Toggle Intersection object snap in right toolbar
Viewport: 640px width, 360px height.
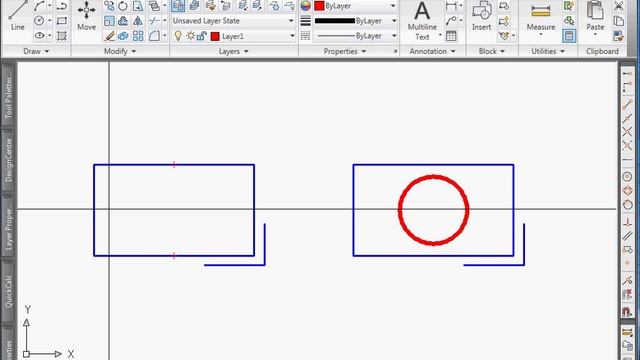click(x=627, y=132)
